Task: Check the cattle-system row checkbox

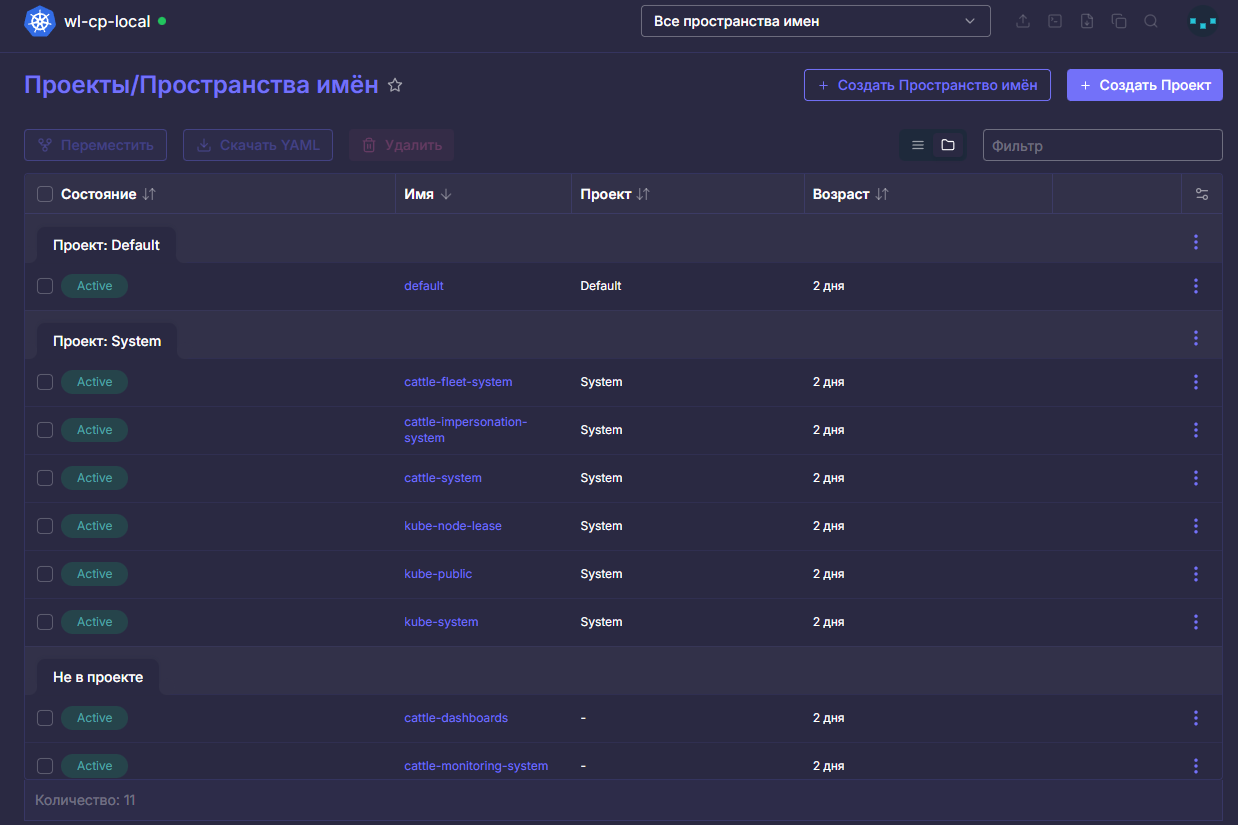Action: [x=45, y=478]
